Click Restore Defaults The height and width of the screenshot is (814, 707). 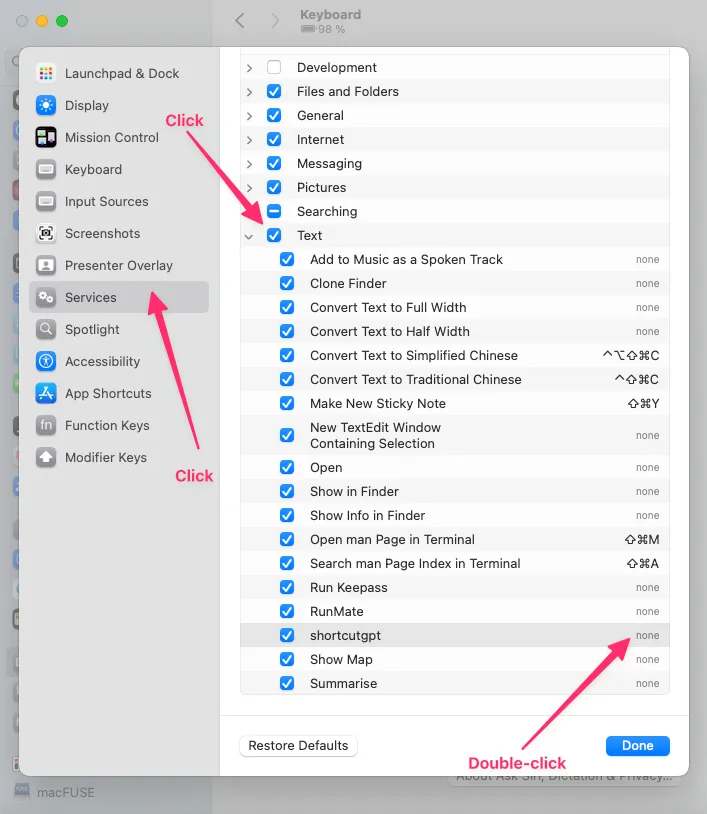point(298,745)
